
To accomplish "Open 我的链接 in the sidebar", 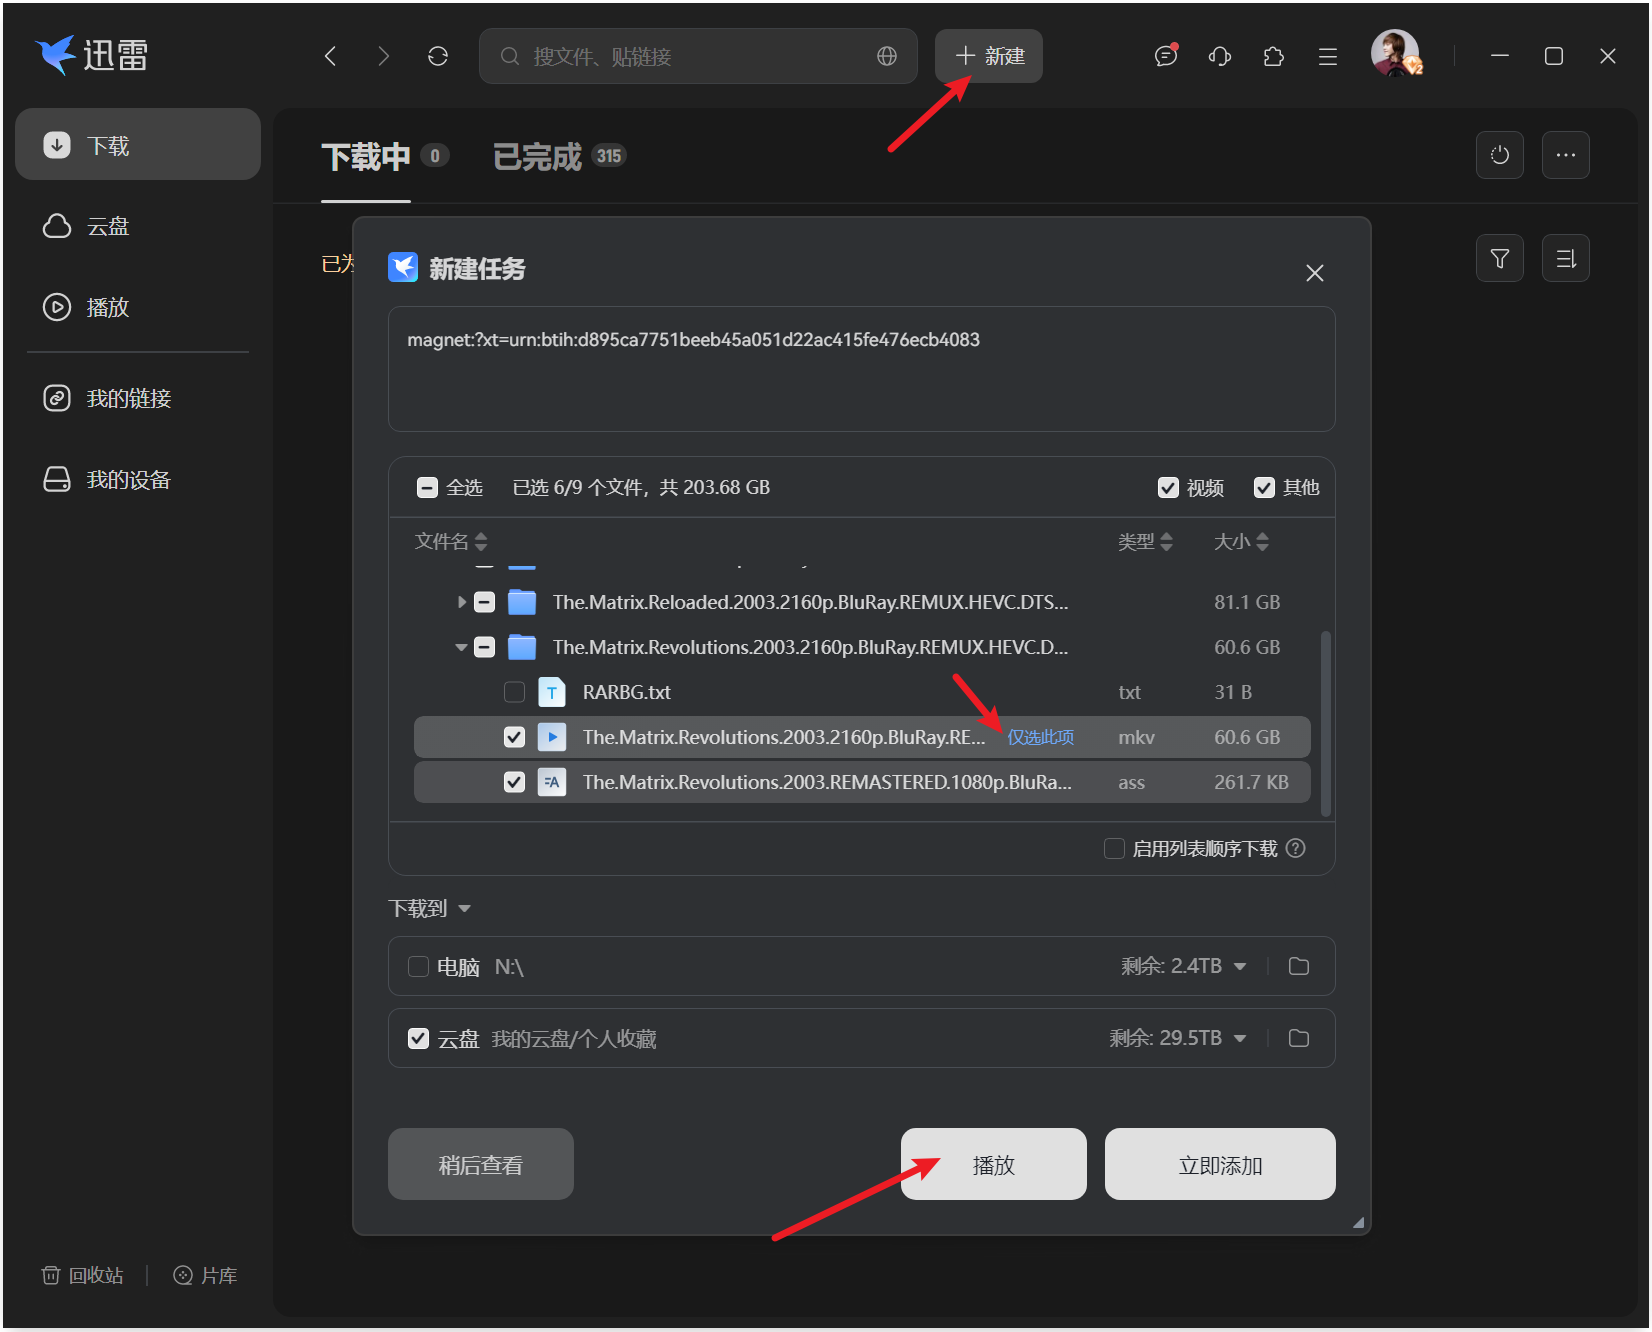I will (138, 398).
